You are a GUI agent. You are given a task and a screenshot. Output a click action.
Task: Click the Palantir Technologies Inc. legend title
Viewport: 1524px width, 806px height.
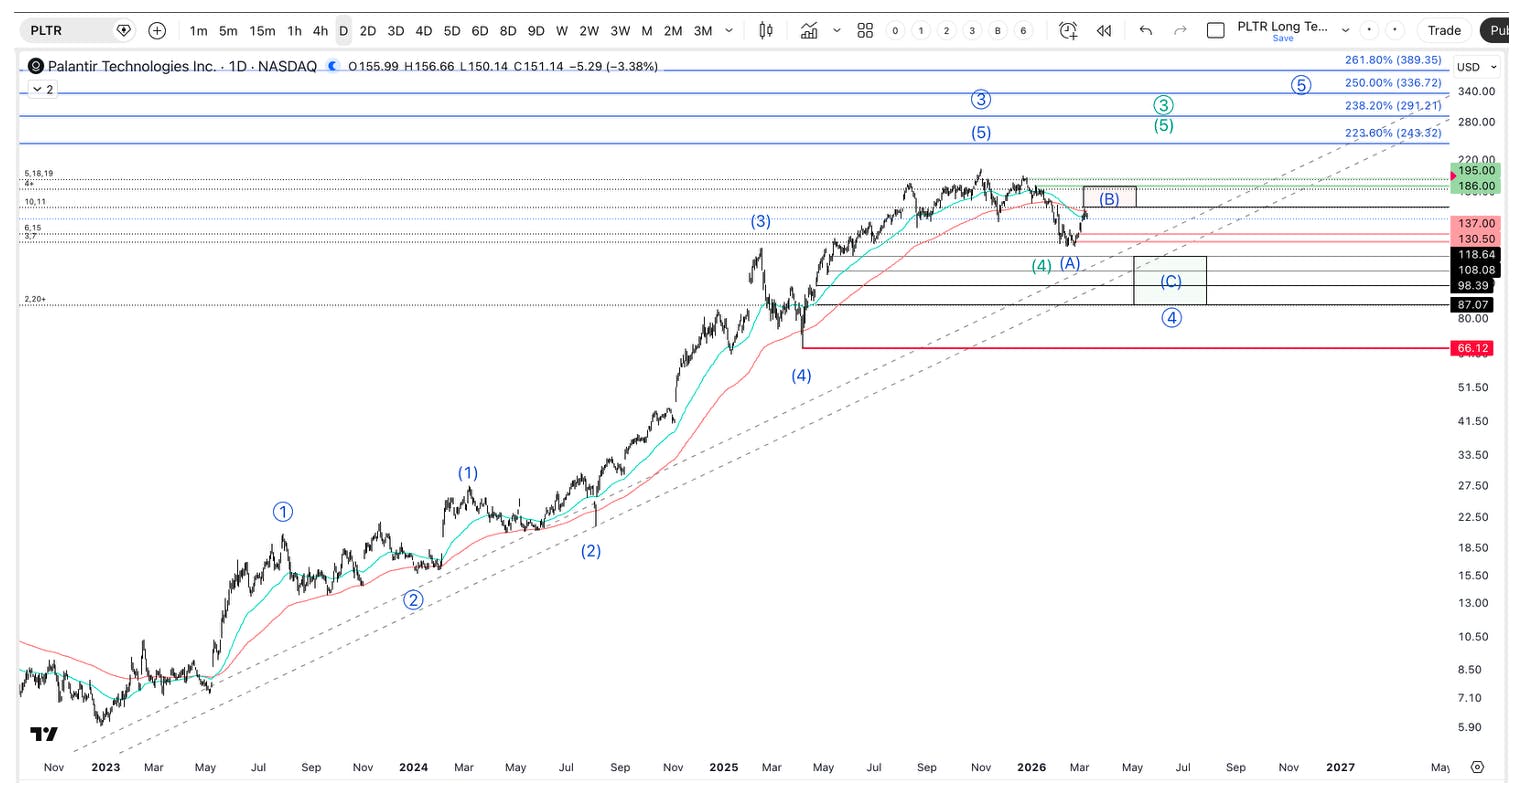[133, 67]
